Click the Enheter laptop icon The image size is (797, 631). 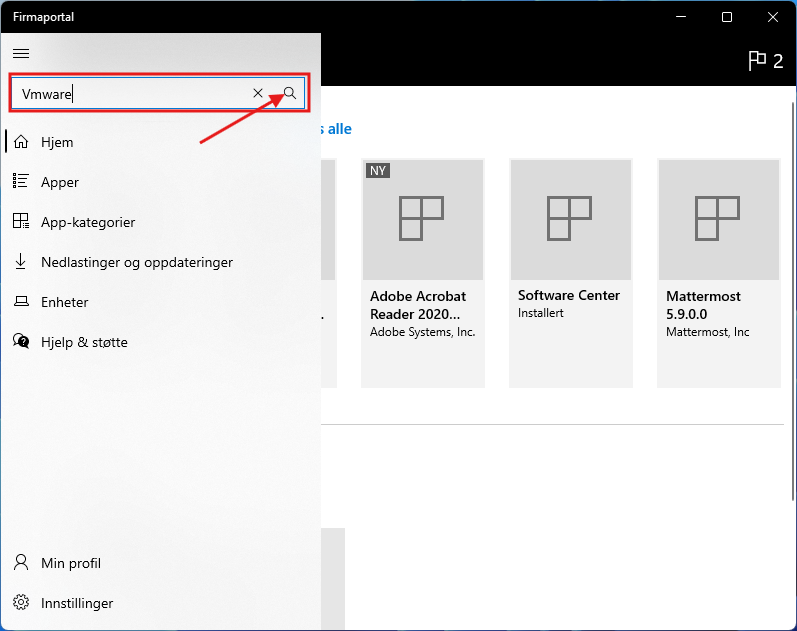(21, 301)
